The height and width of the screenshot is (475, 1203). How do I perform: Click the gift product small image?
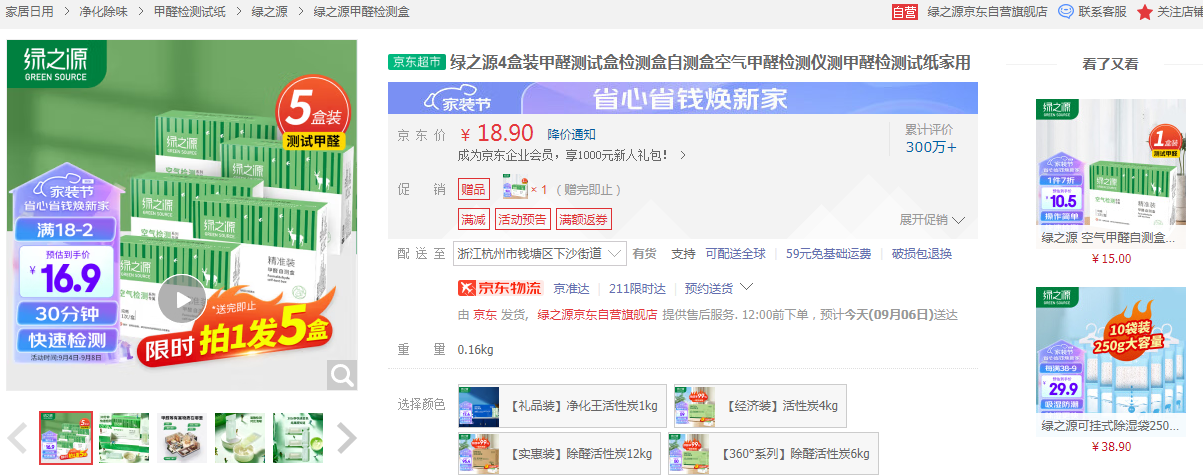tap(514, 189)
